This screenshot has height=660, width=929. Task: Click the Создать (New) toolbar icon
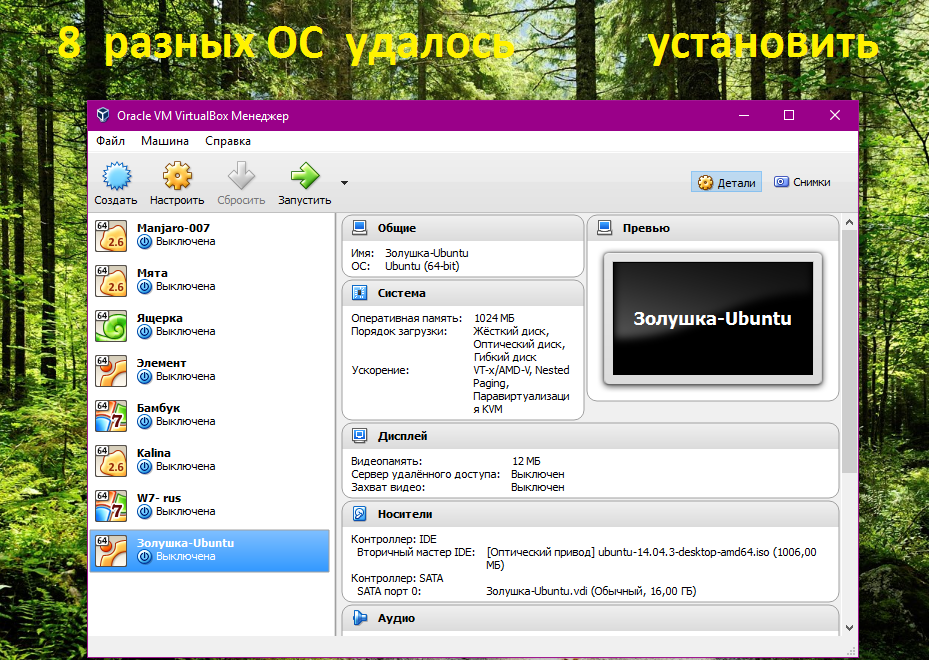pyautogui.click(x=116, y=175)
